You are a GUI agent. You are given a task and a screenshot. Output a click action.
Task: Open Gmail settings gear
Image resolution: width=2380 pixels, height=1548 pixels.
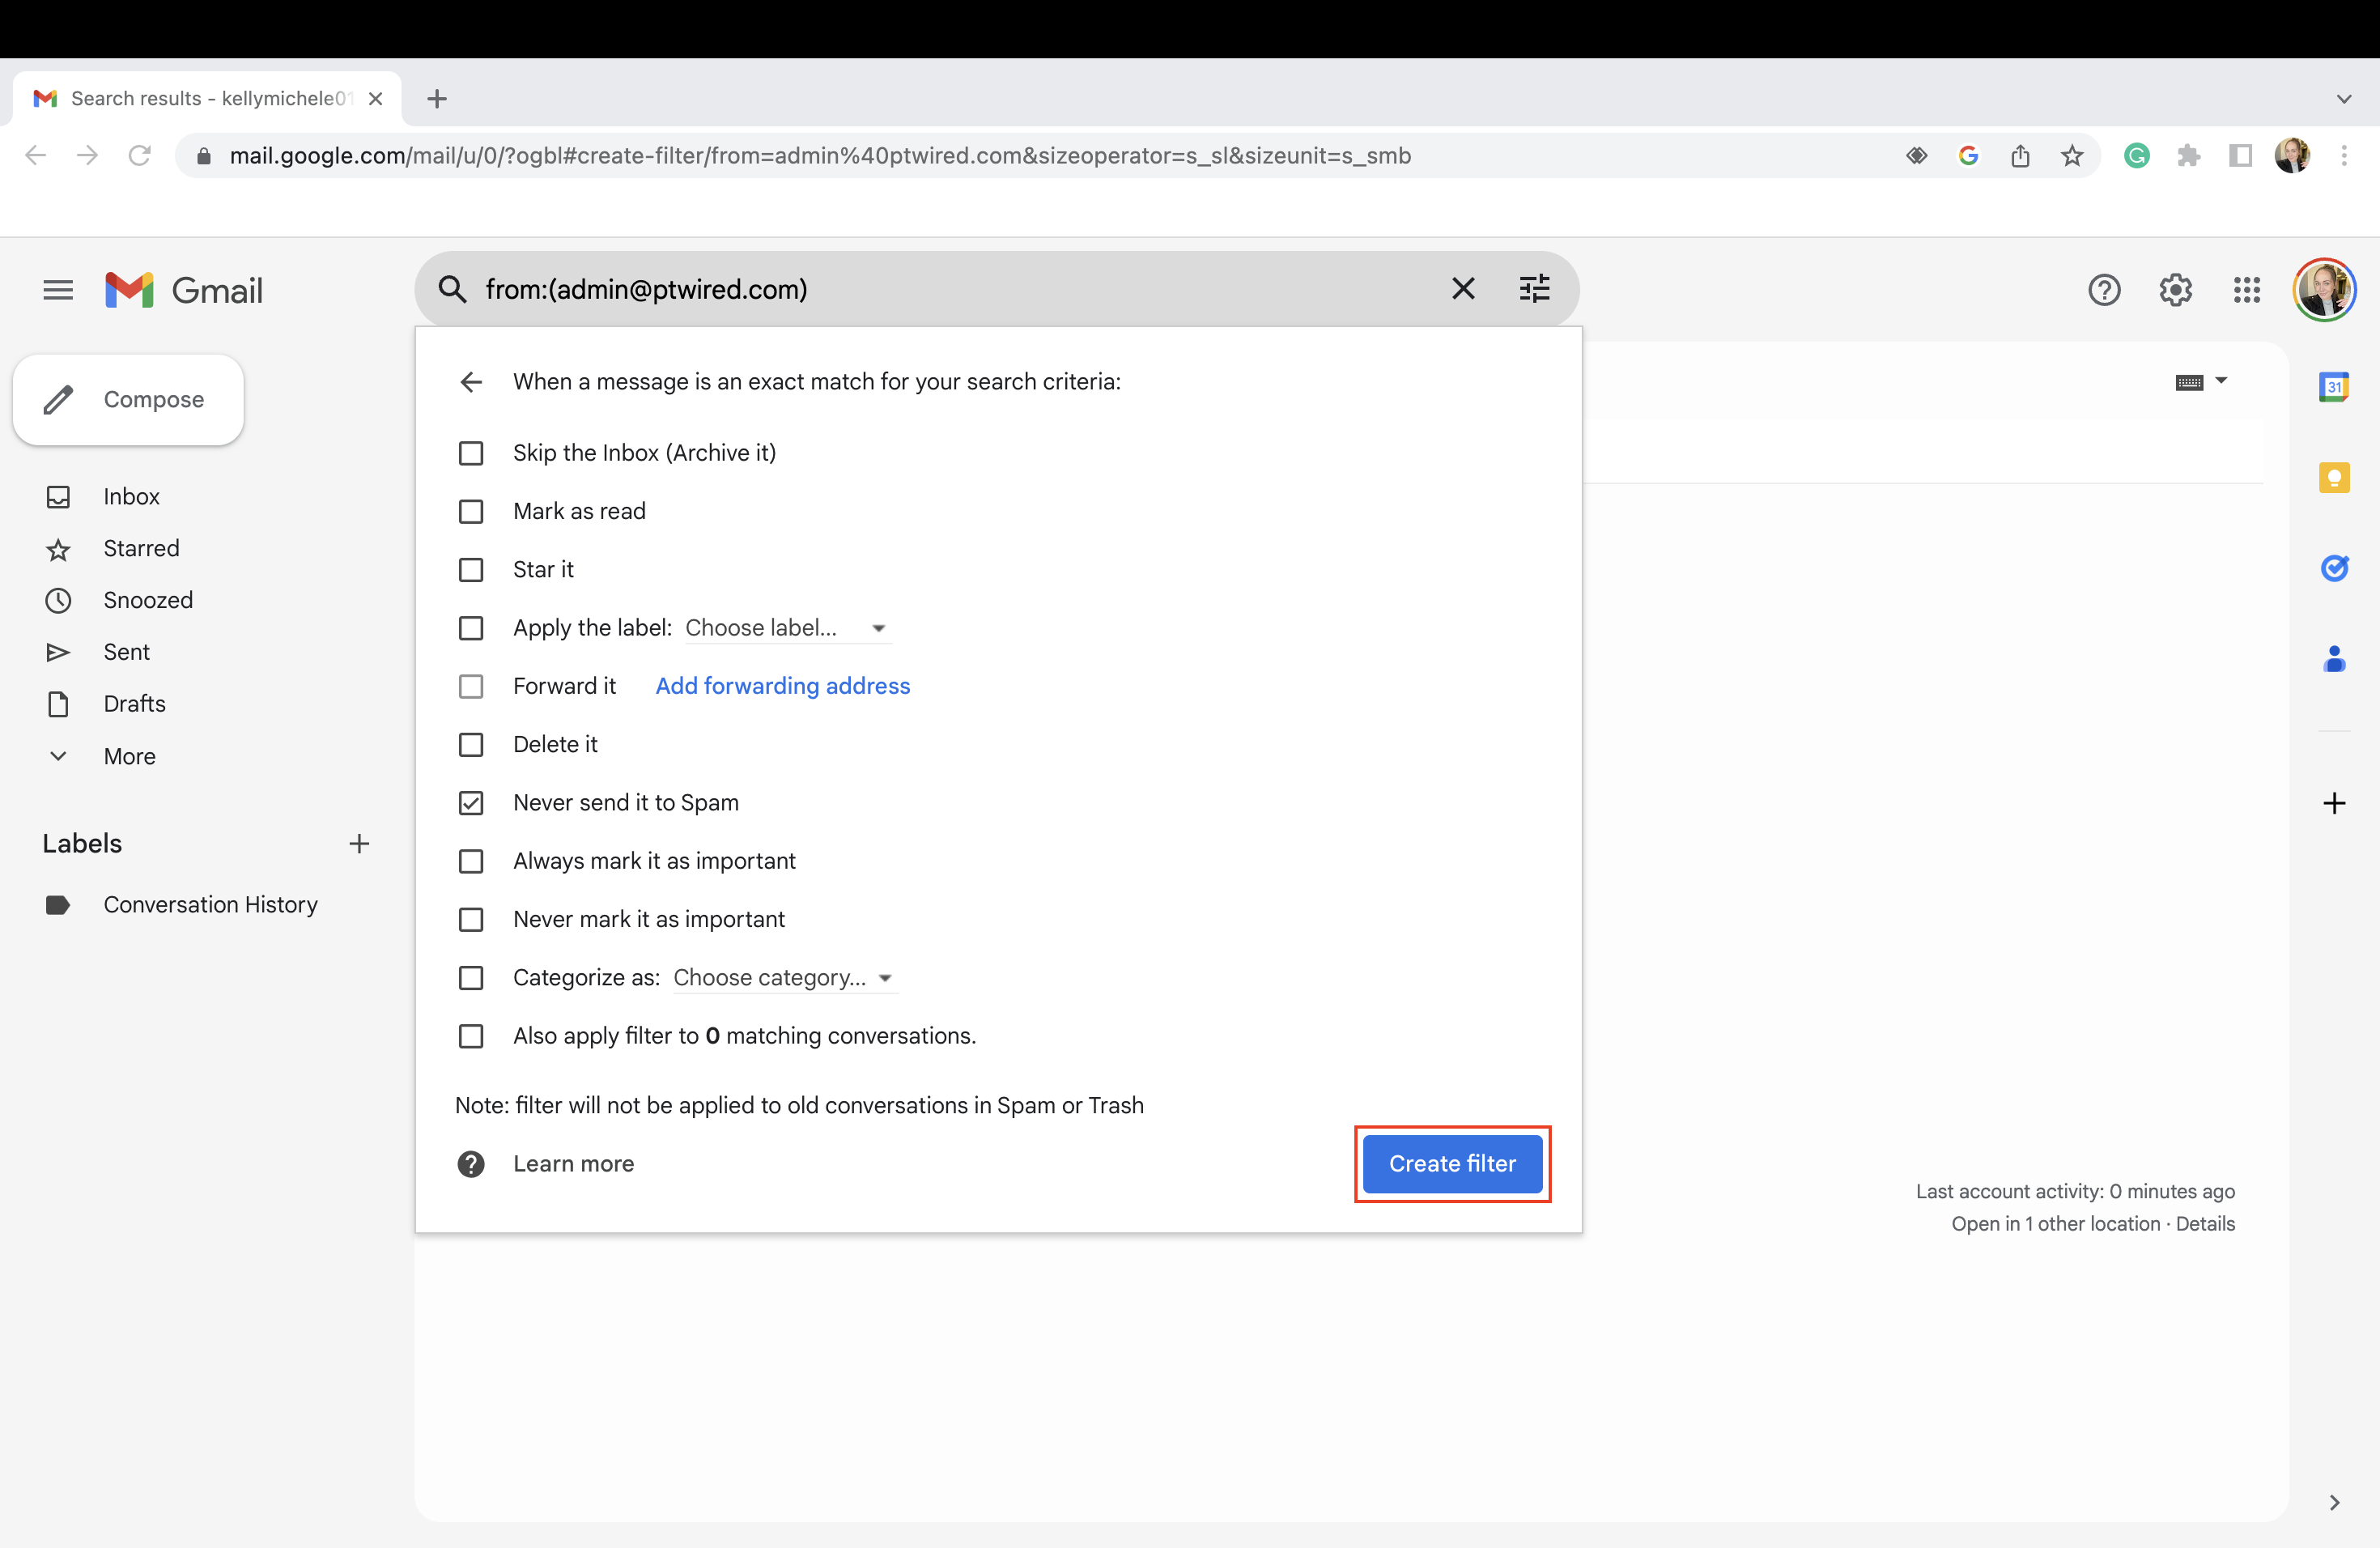tap(2175, 290)
